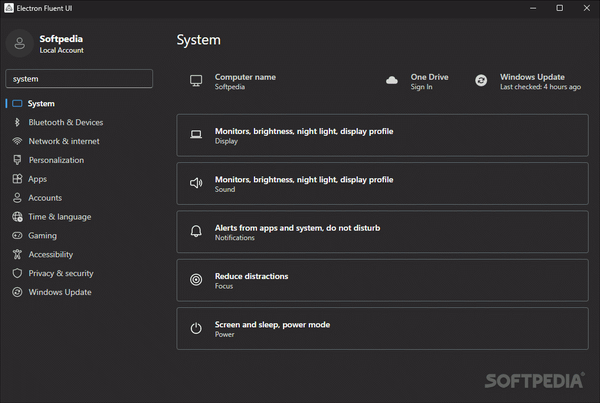Click the Electron Fluent UI app icon
600x403 pixels.
(9, 8)
